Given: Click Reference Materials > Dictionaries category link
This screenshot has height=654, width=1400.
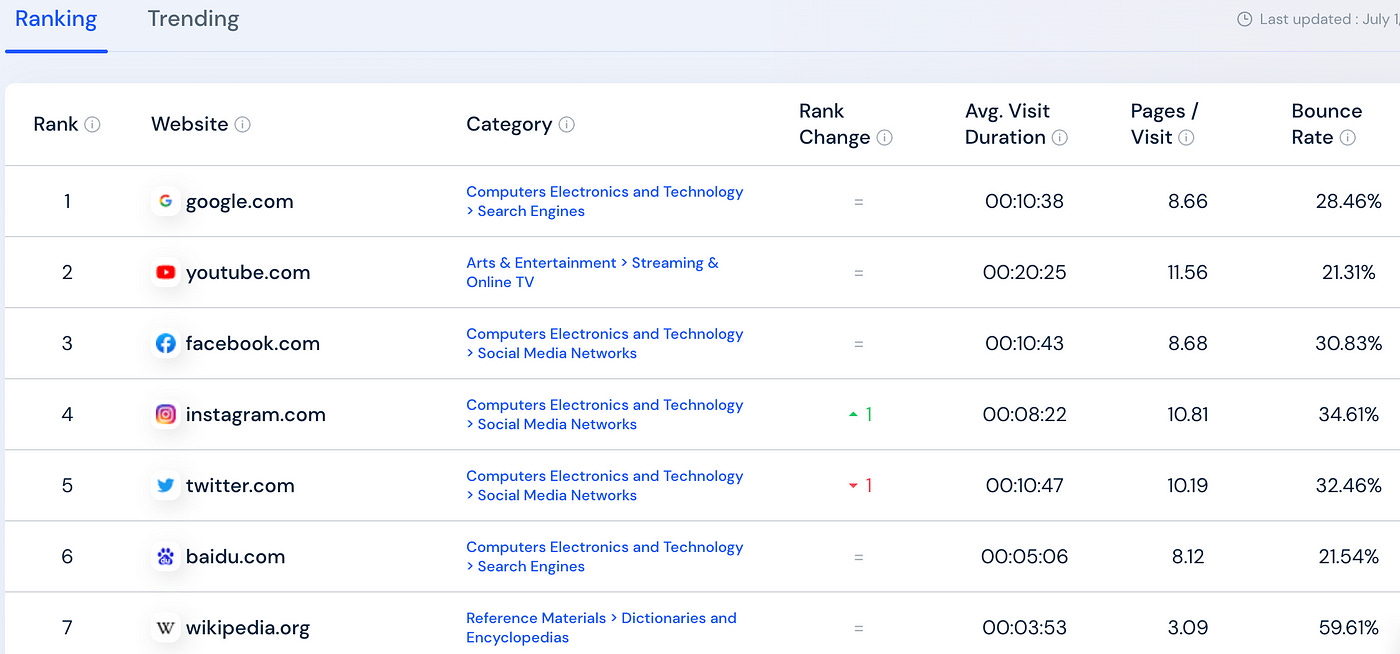Looking at the screenshot, I should point(601,628).
